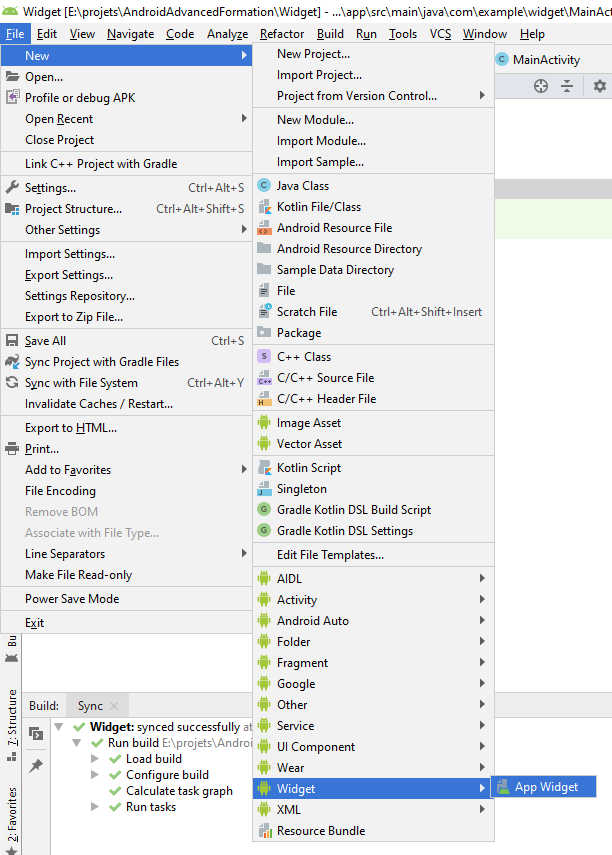The height and width of the screenshot is (855, 612).
Task: Click the Java Class icon in New submenu
Action: coord(264,185)
